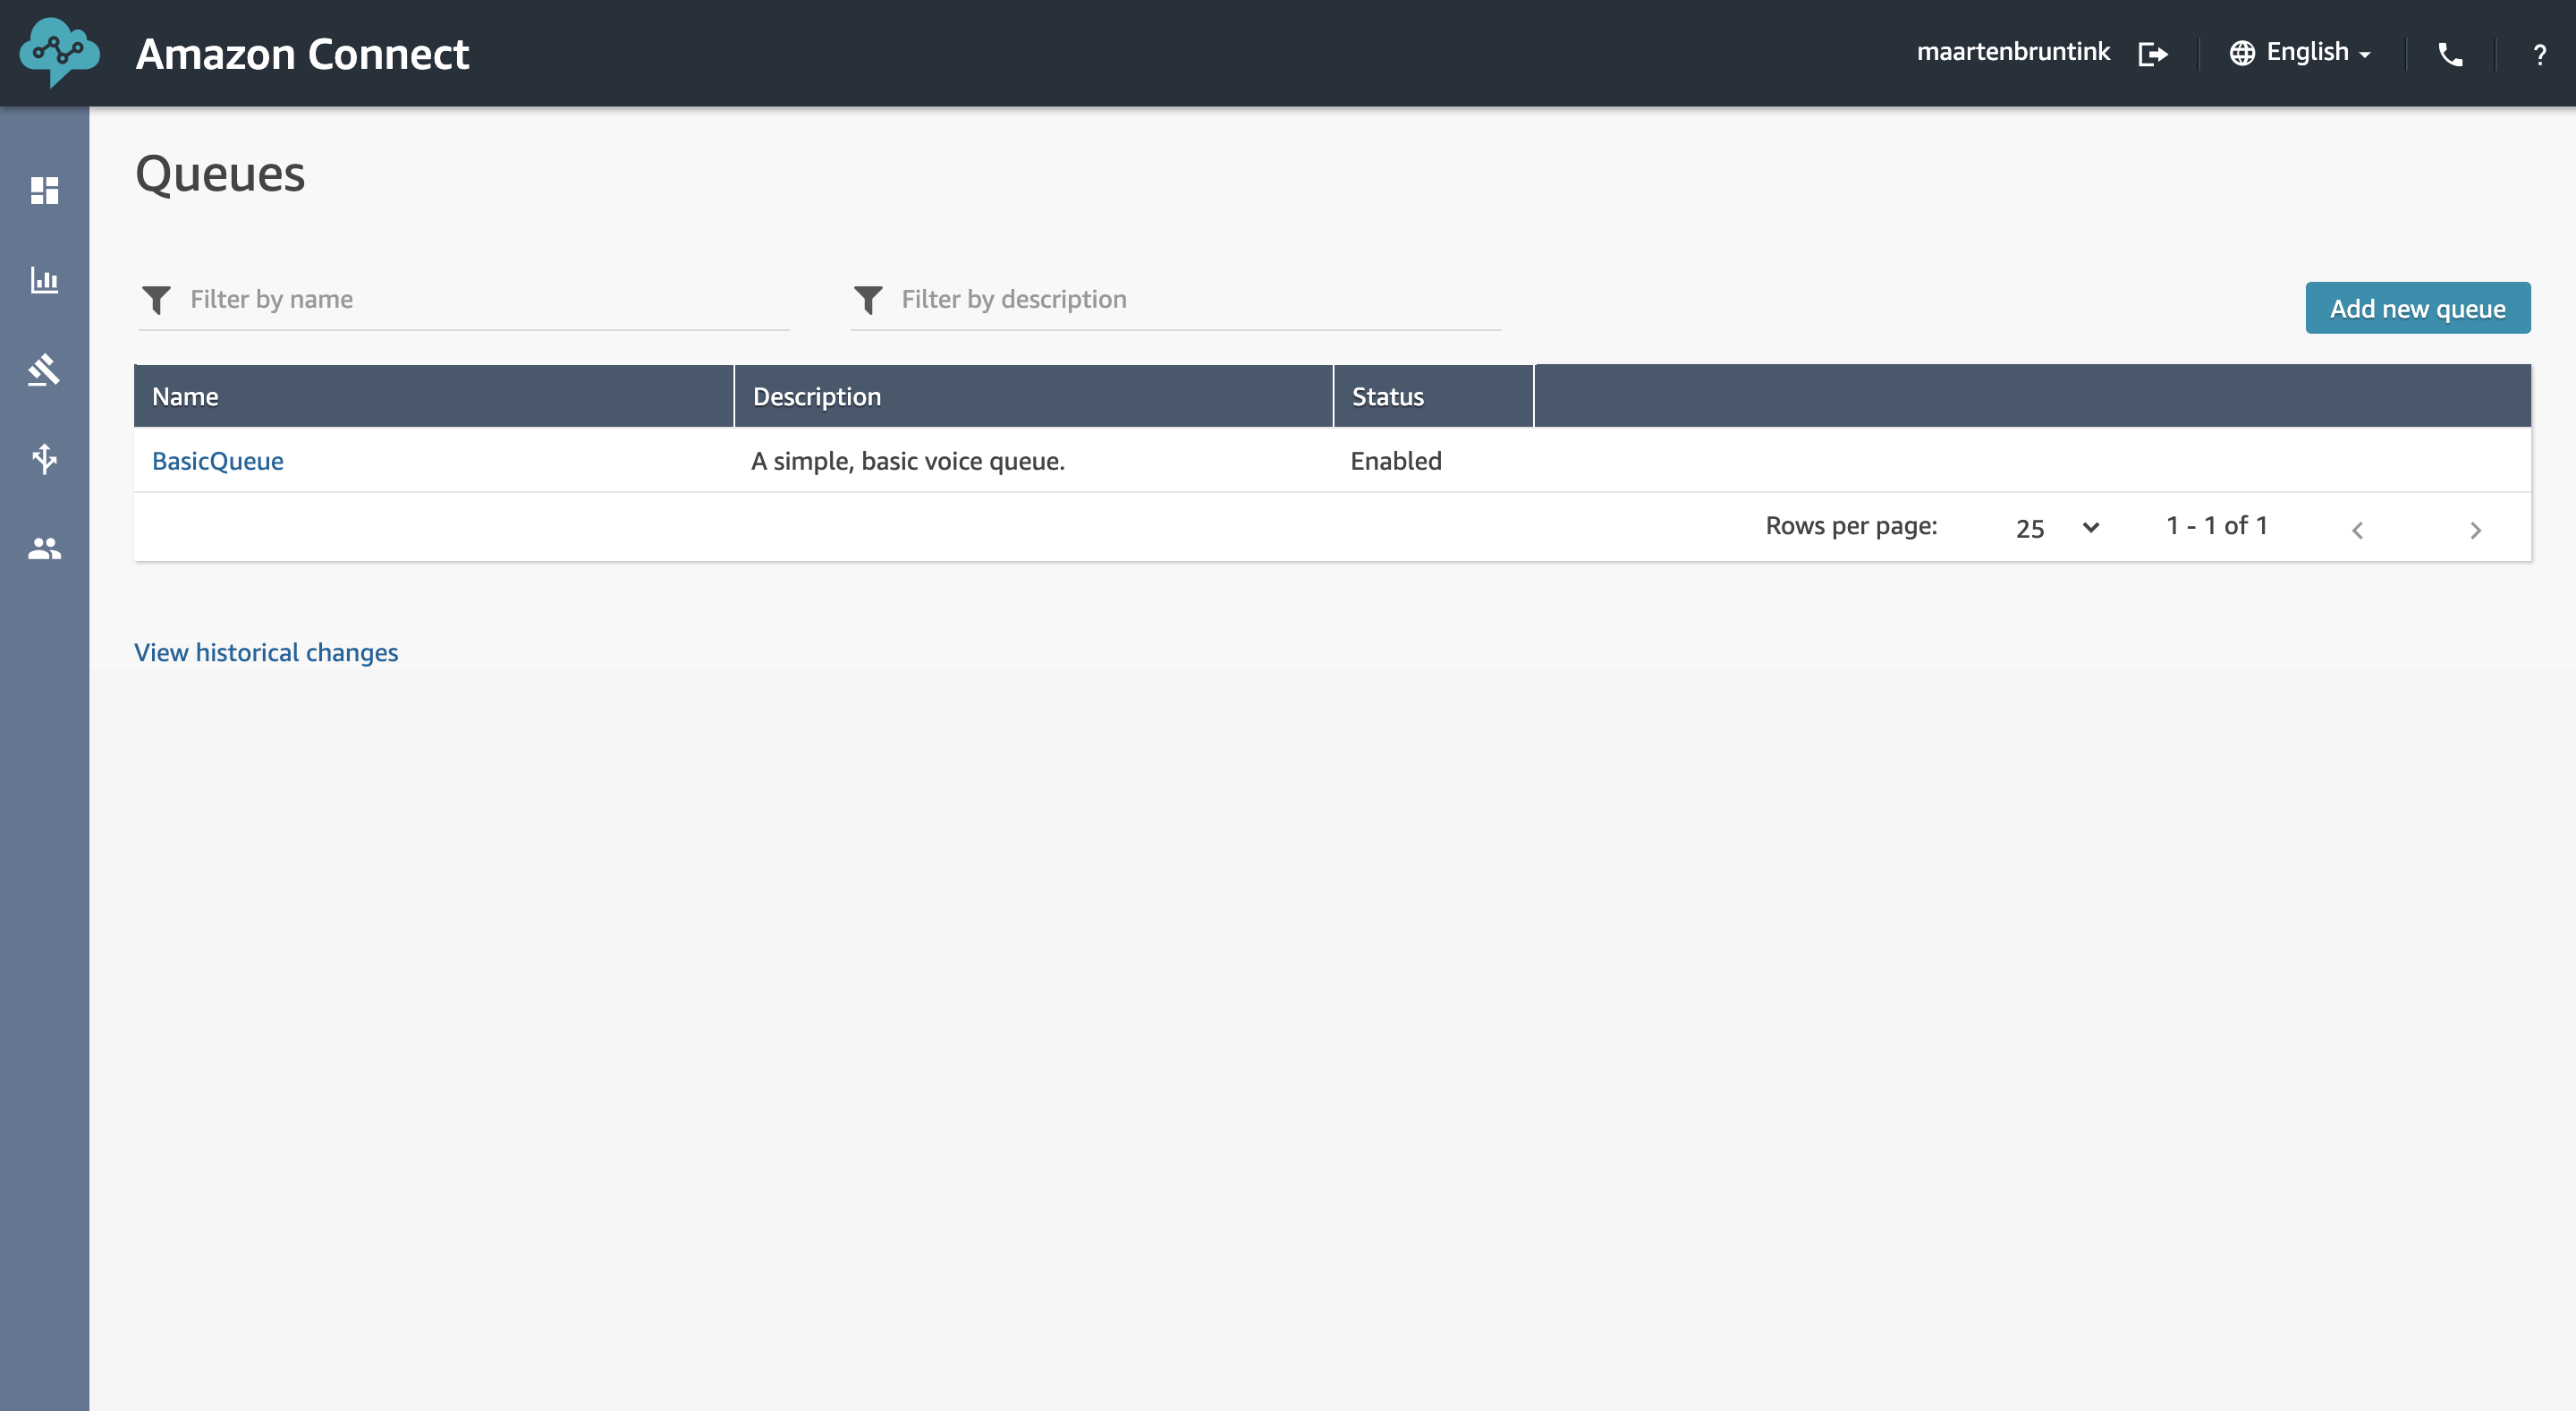Open the Dashboard sidebar icon
This screenshot has width=2576, height=1411.
44,190
